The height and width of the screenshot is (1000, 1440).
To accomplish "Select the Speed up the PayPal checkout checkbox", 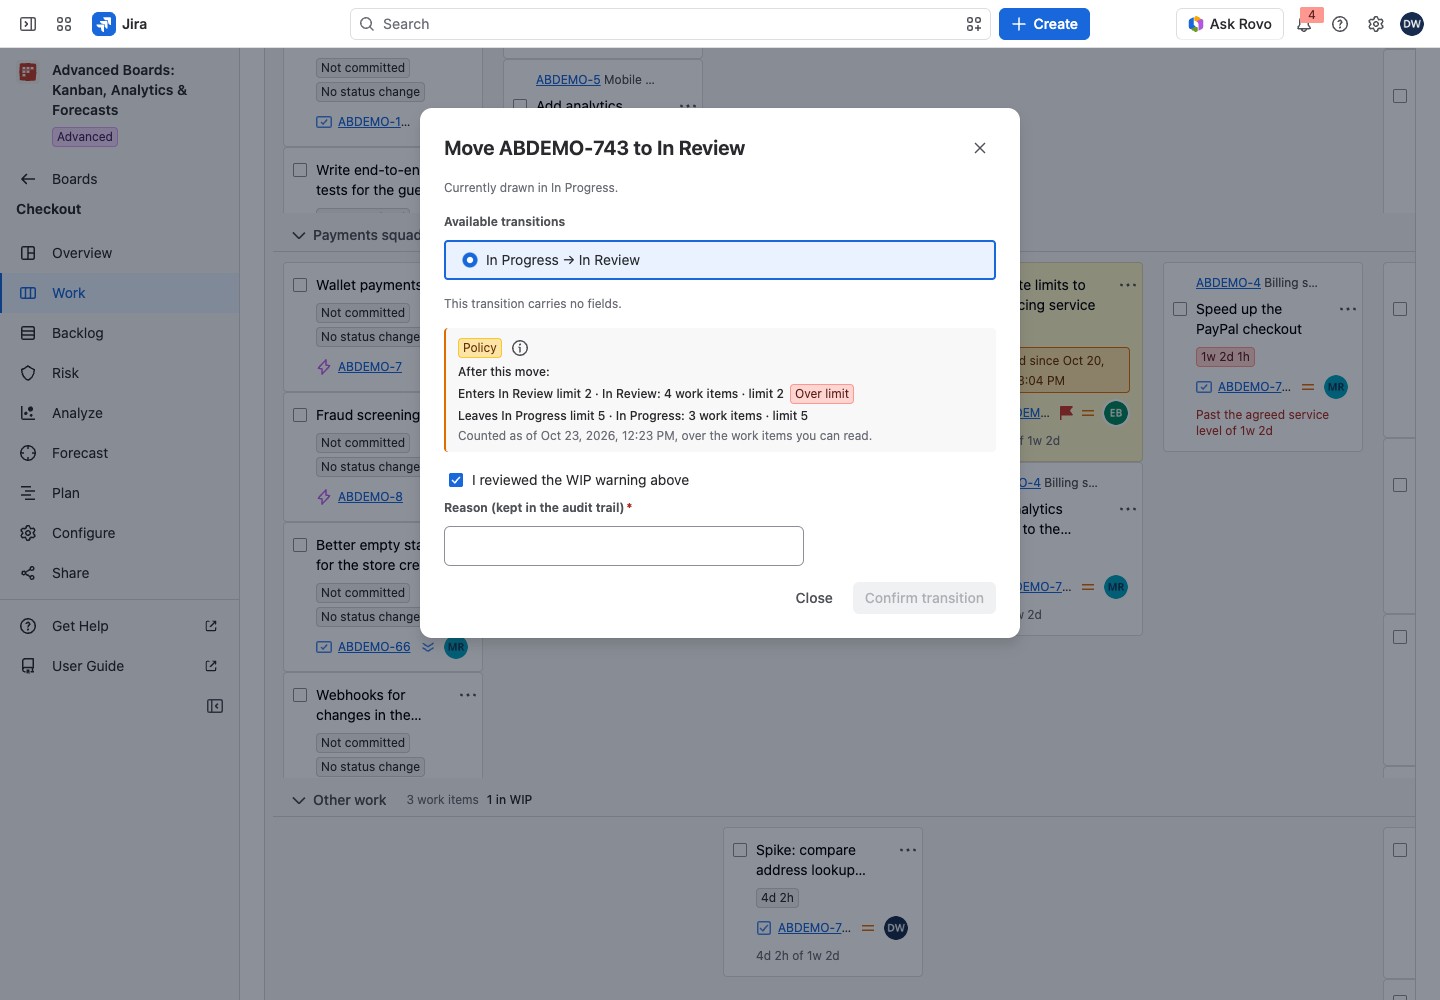I will click(1180, 309).
